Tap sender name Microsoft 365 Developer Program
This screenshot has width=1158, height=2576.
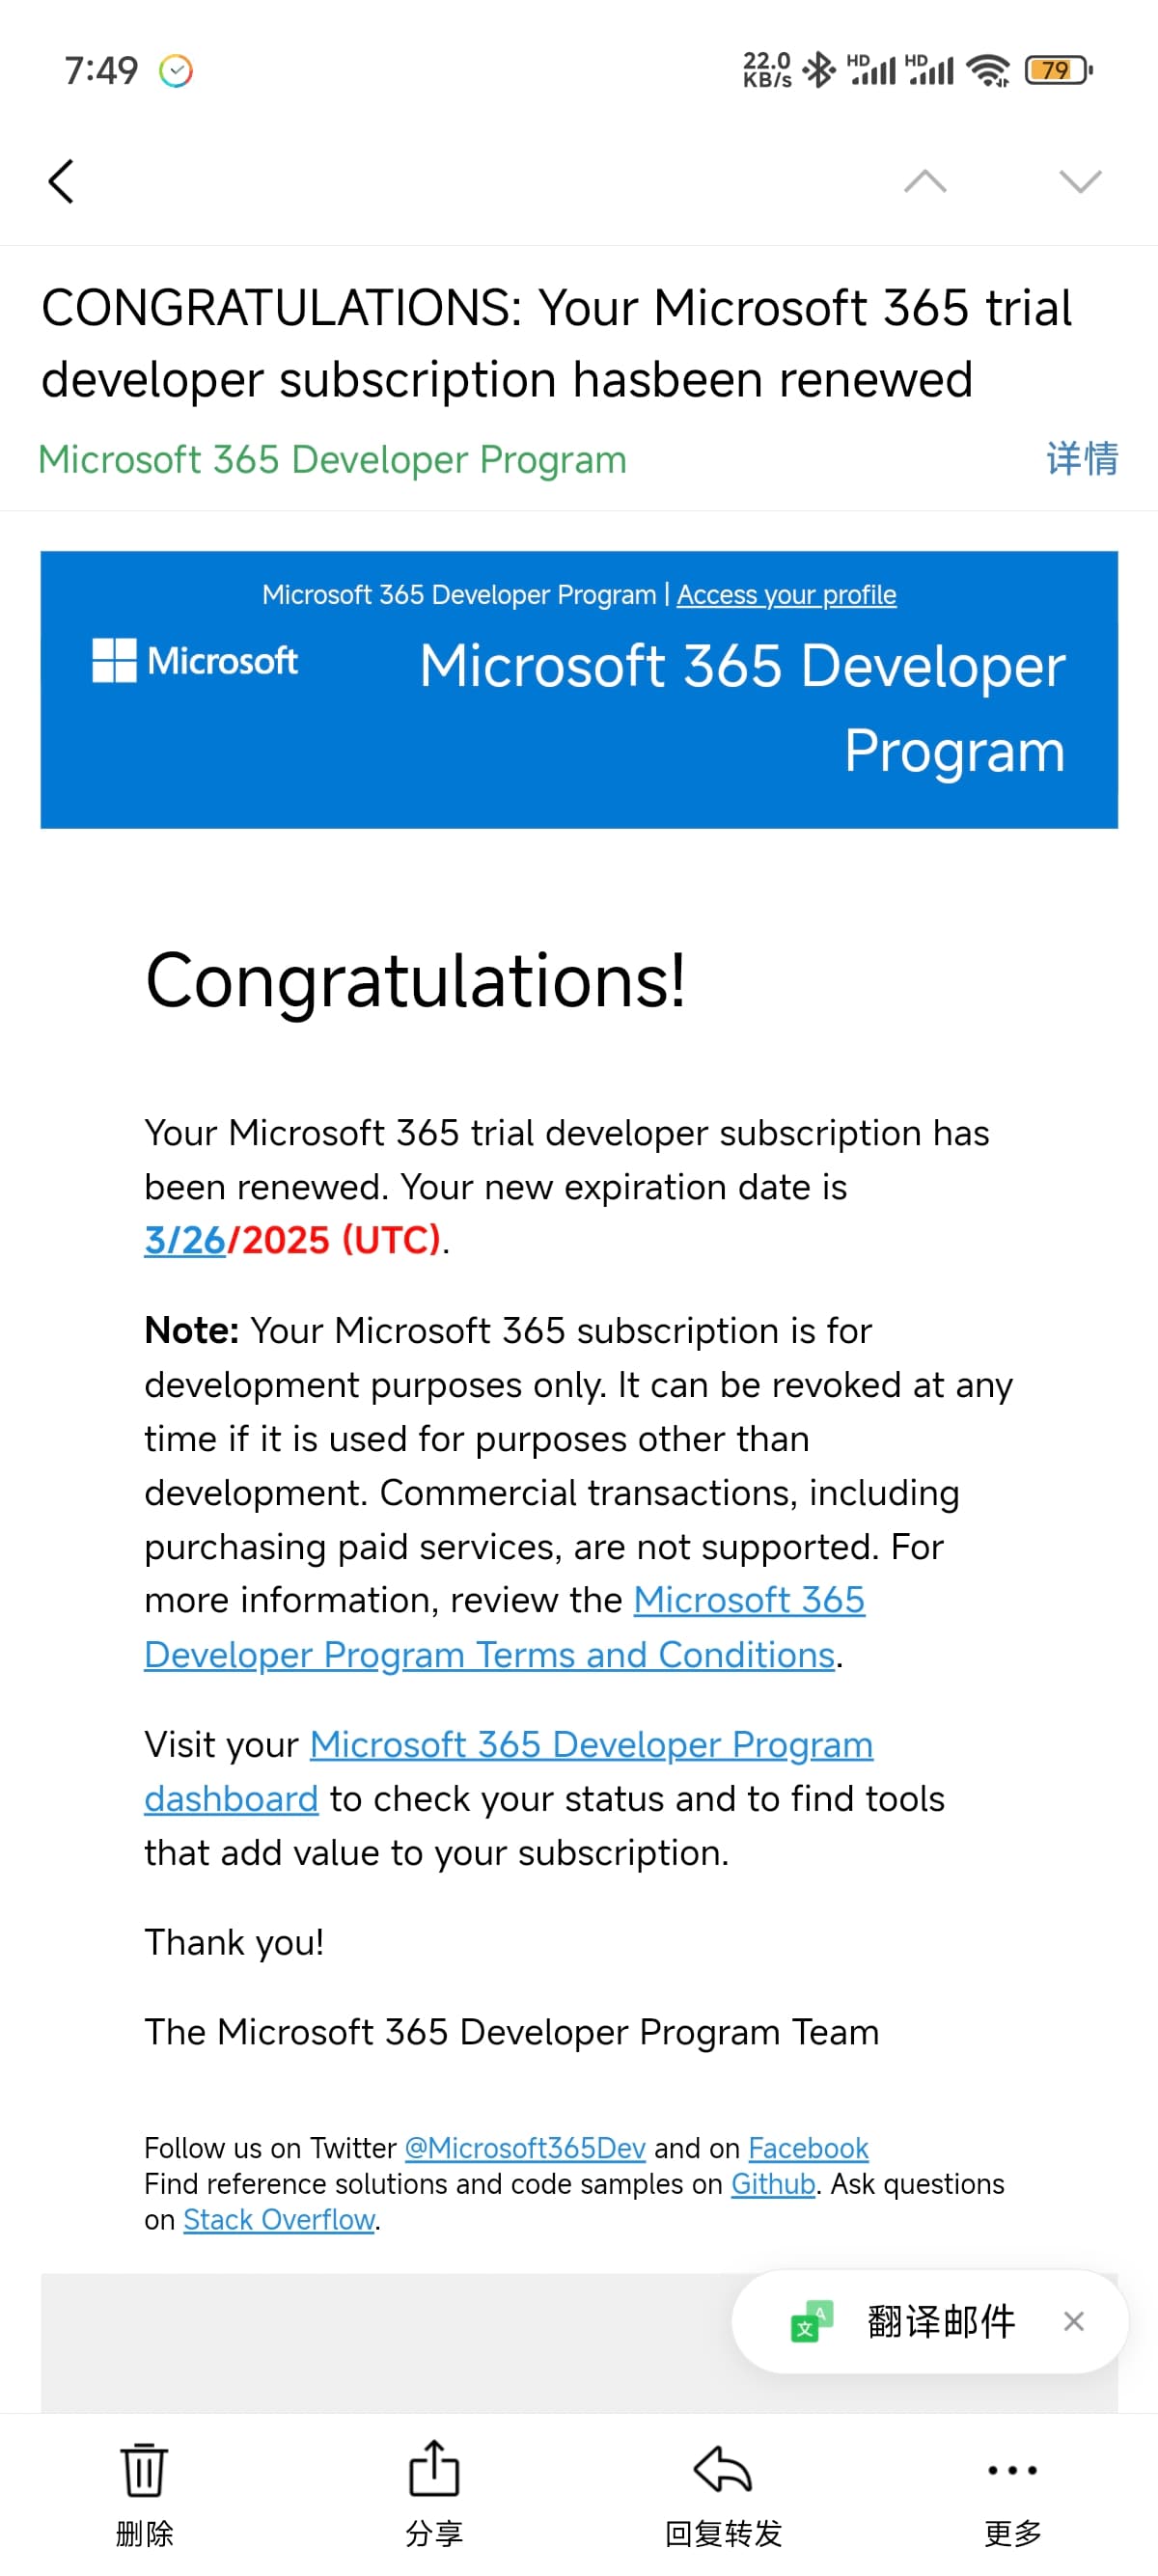pos(332,460)
